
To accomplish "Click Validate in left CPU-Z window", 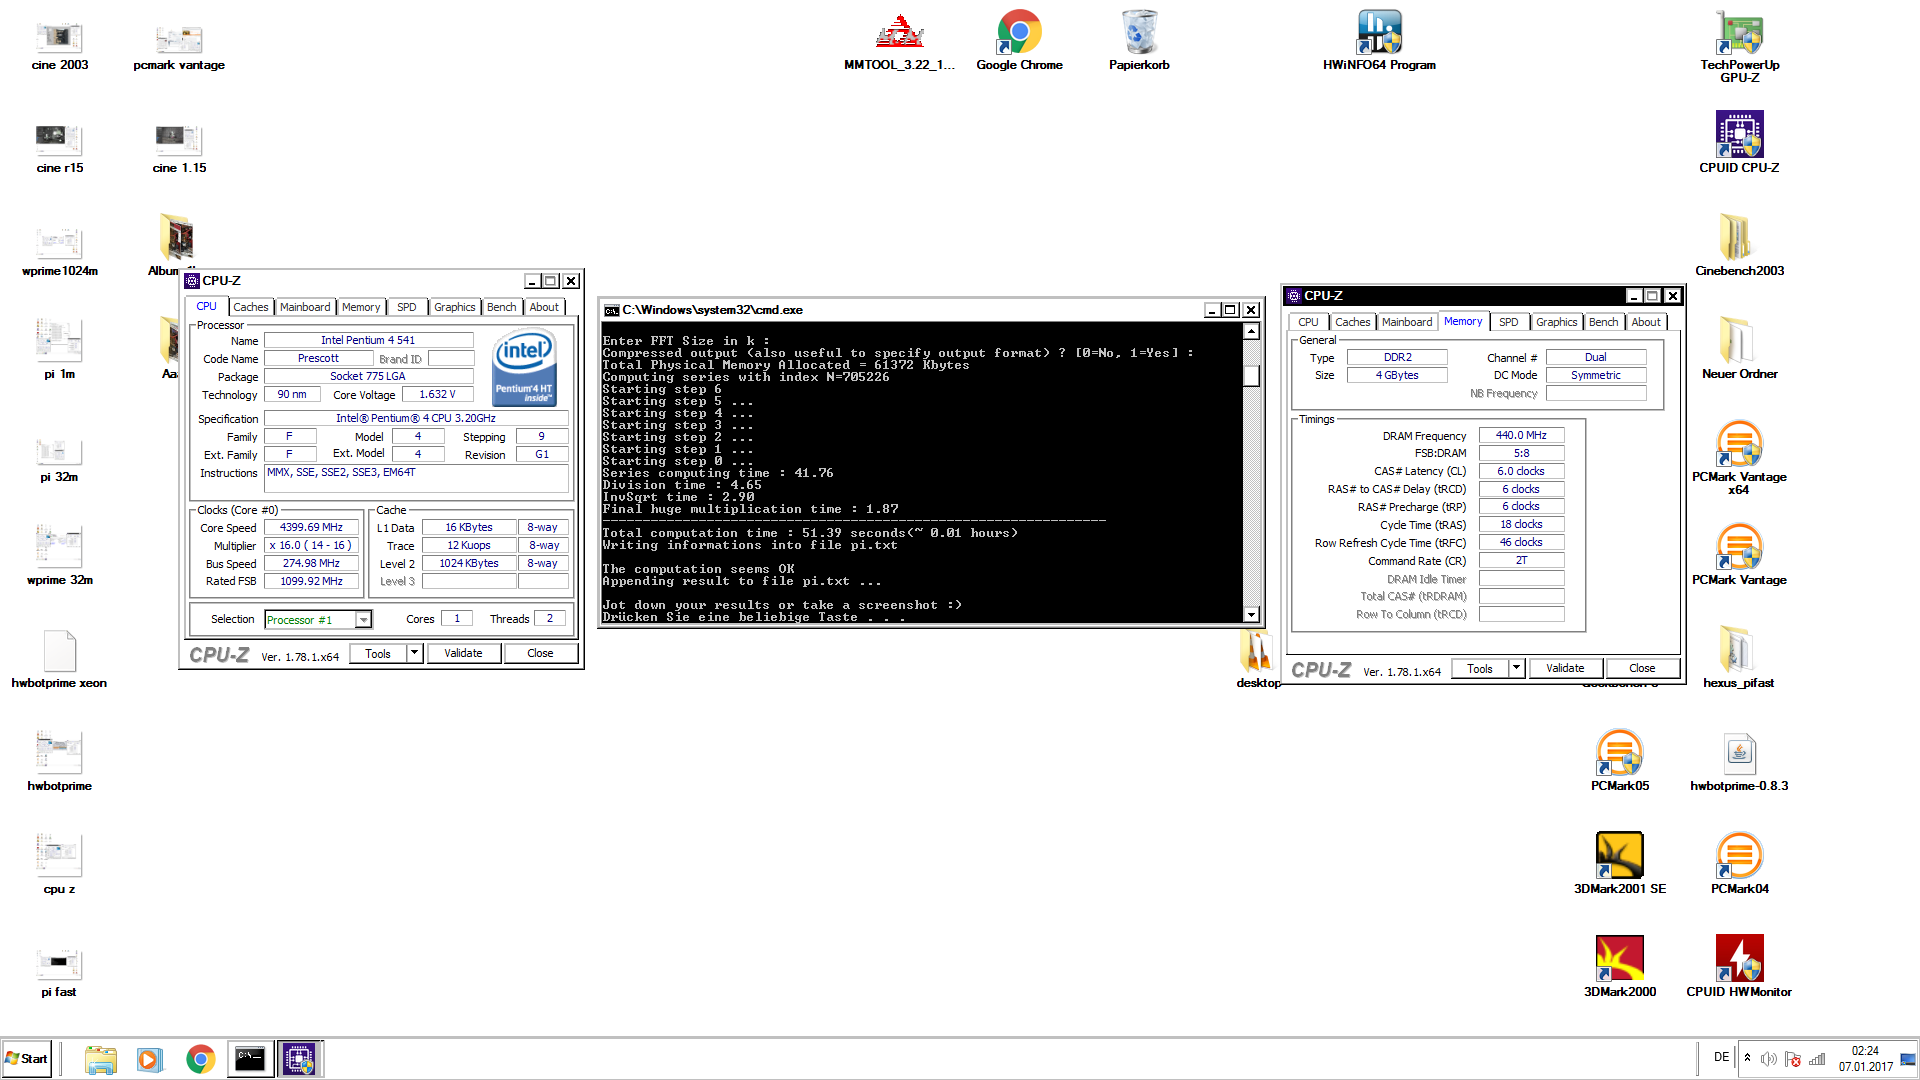I will click(463, 653).
